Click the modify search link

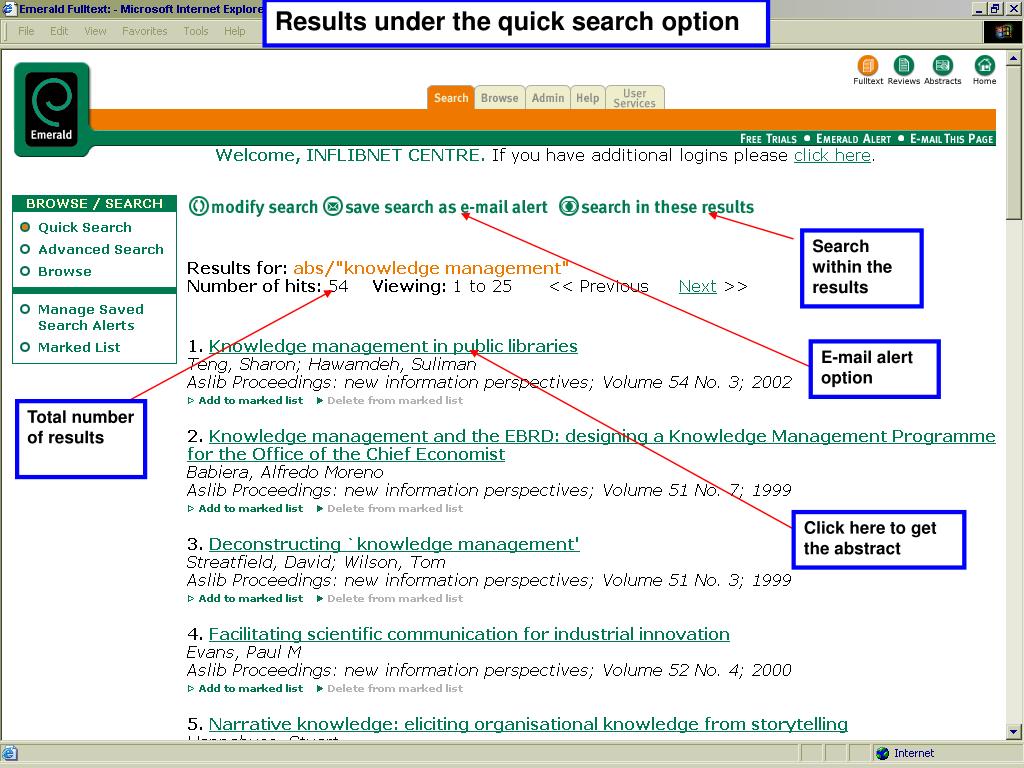point(264,207)
